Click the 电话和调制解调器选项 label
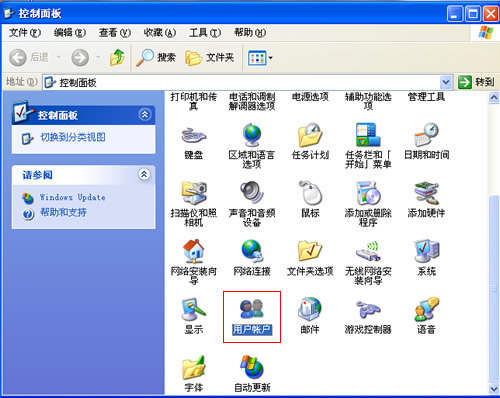This screenshot has height=398, width=500. pos(252,101)
